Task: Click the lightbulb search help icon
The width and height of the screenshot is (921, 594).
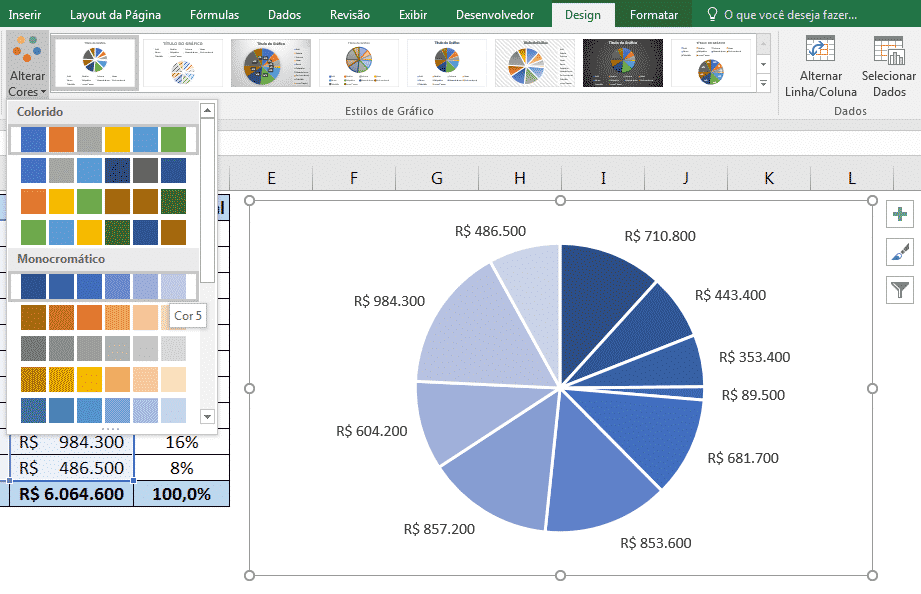Action: click(711, 15)
